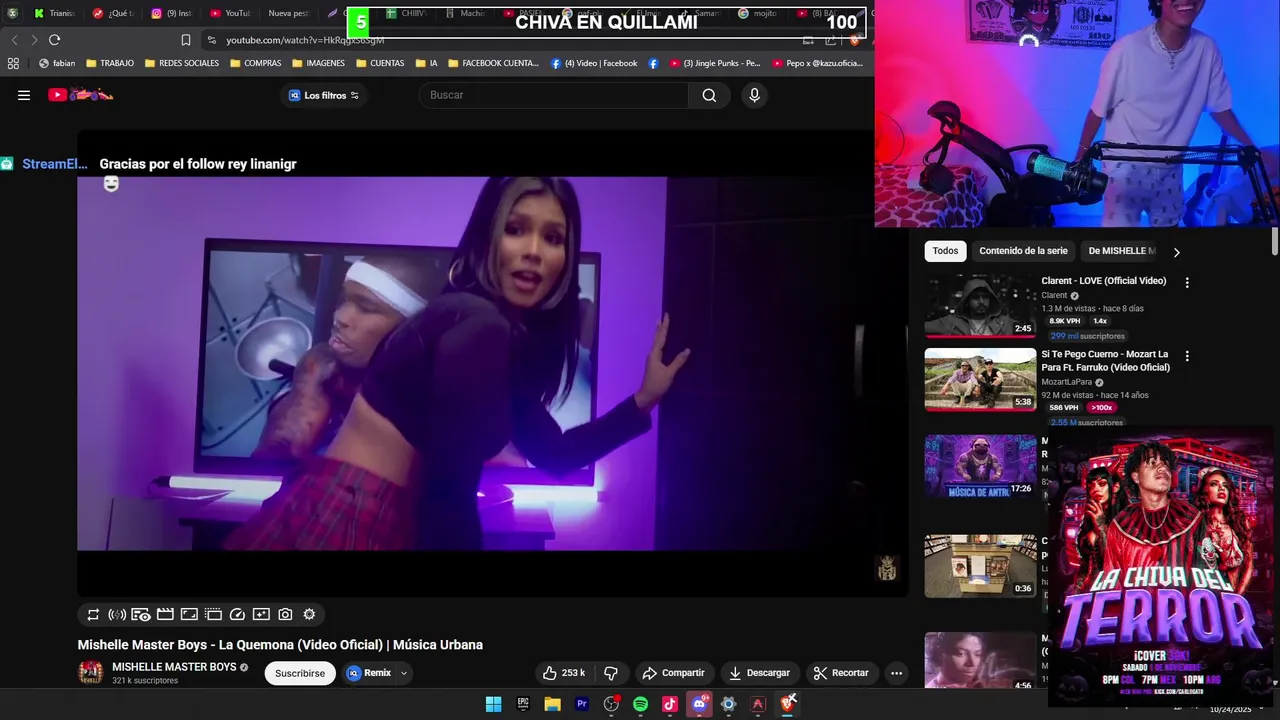The height and width of the screenshot is (720, 1280).
Task: Open the enhancer settings gear icon
Action: [309, 615]
